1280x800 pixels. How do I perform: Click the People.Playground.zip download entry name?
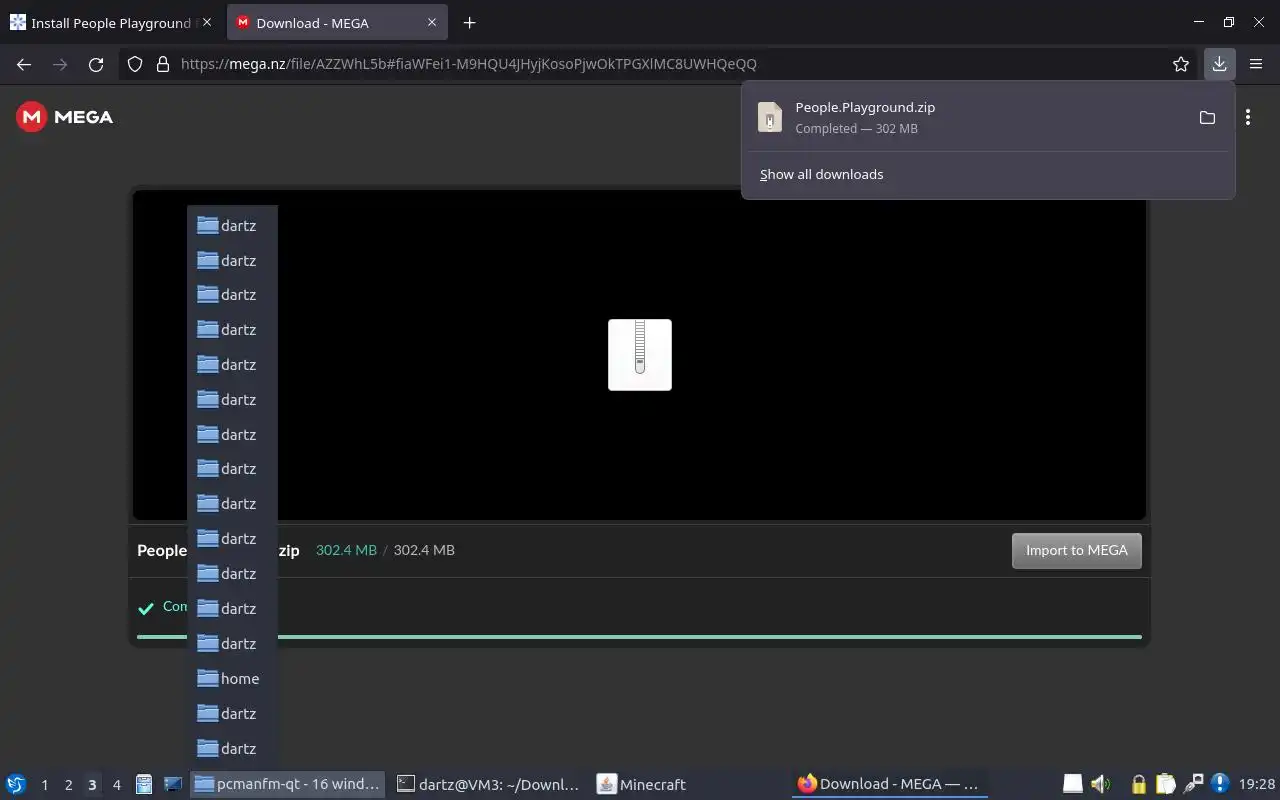[865, 107]
